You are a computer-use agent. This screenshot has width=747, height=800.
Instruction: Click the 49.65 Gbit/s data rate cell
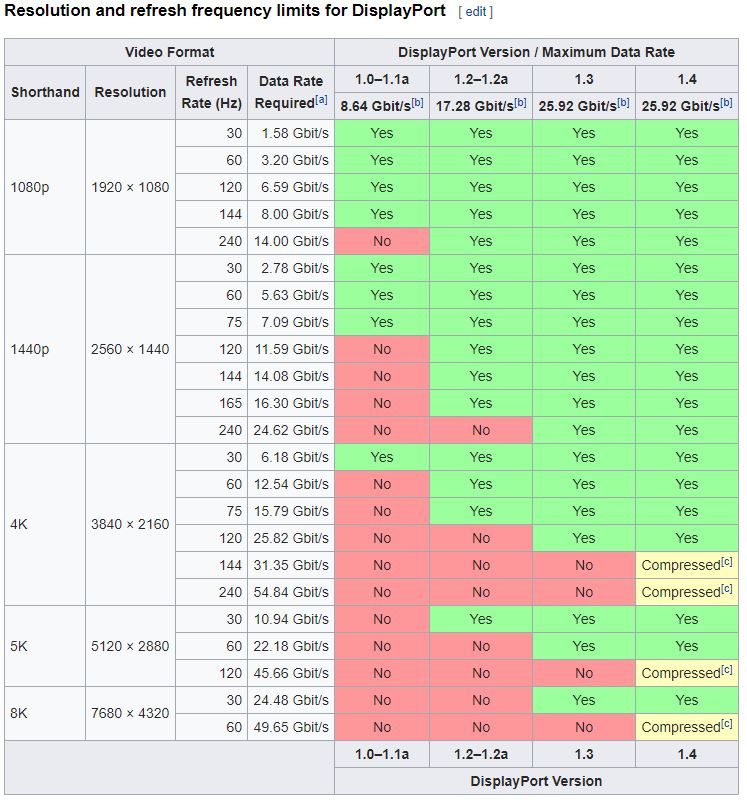pyautogui.click(x=291, y=727)
